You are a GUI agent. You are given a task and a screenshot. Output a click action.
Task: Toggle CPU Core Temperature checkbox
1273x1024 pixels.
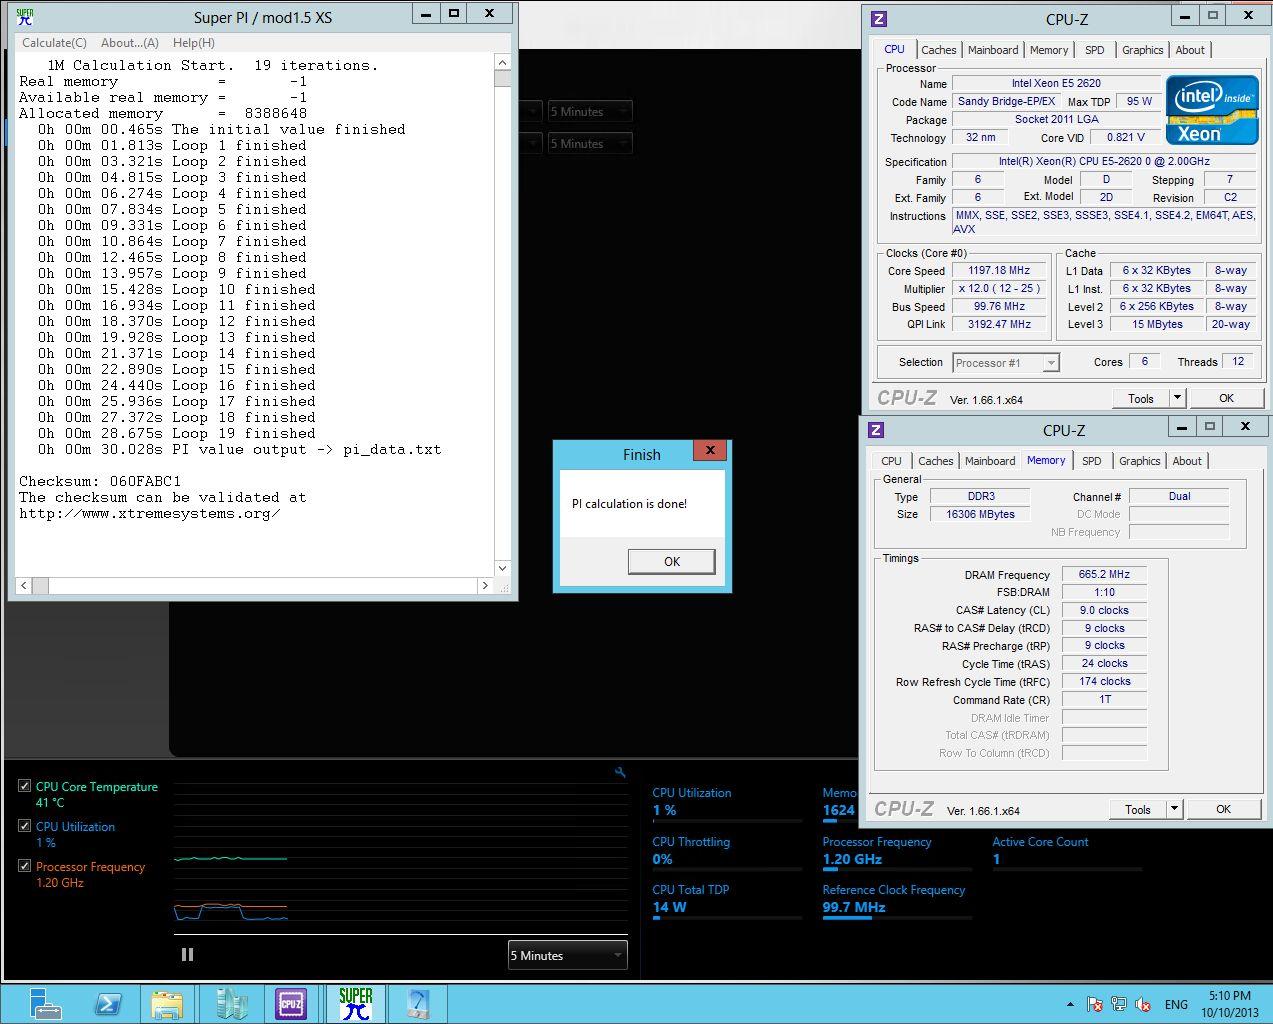click(25, 786)
